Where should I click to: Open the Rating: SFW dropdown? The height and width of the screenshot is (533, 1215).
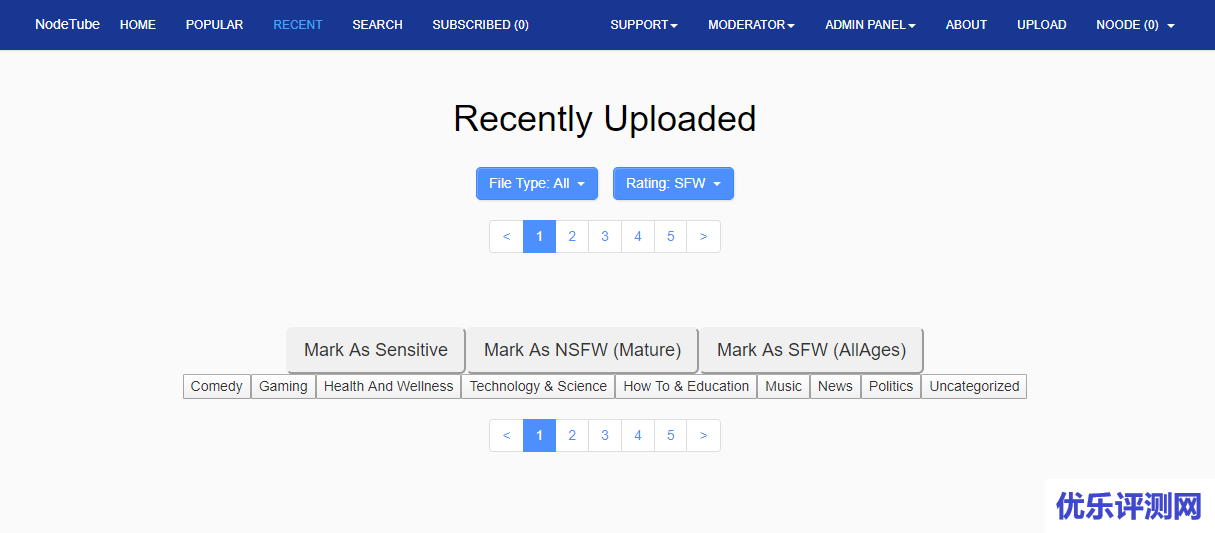point(673,183)
